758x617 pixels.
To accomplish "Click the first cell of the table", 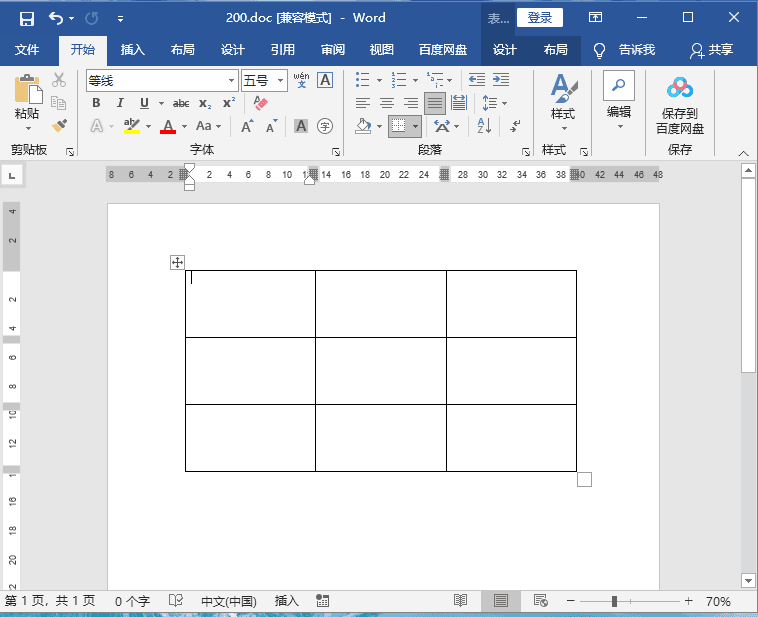I will click(x=250, y=303).
